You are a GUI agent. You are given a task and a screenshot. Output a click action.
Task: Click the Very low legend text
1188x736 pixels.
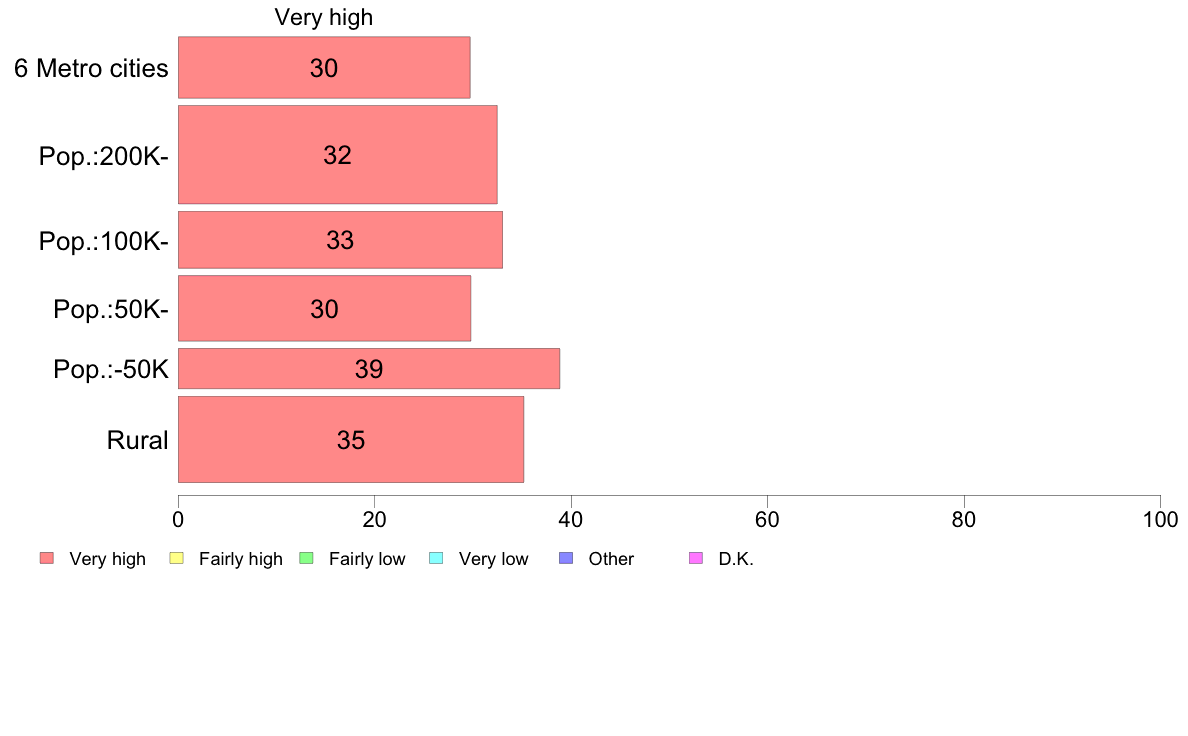(x=493, y=559)
